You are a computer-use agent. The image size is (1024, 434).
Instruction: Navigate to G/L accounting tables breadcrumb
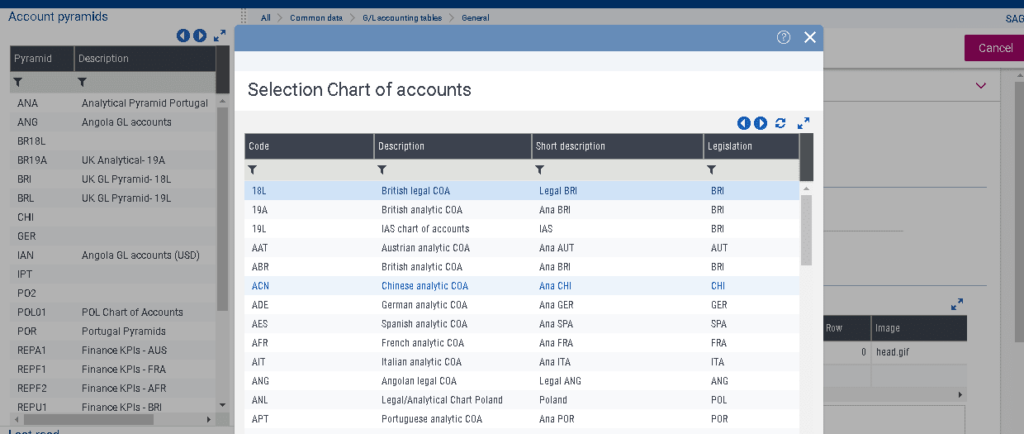402,18
